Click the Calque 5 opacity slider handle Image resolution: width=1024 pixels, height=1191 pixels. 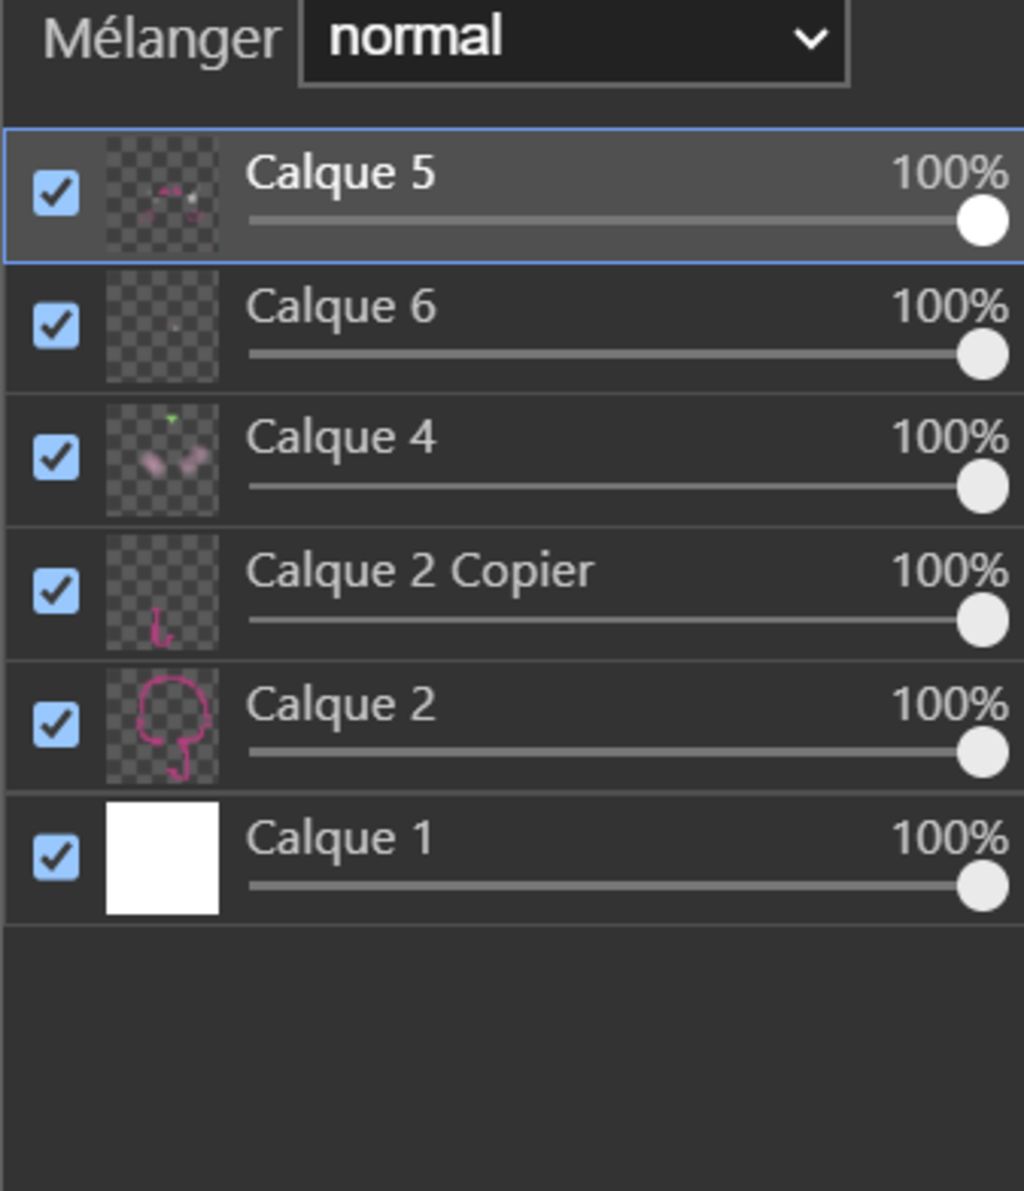coord(982,220)
